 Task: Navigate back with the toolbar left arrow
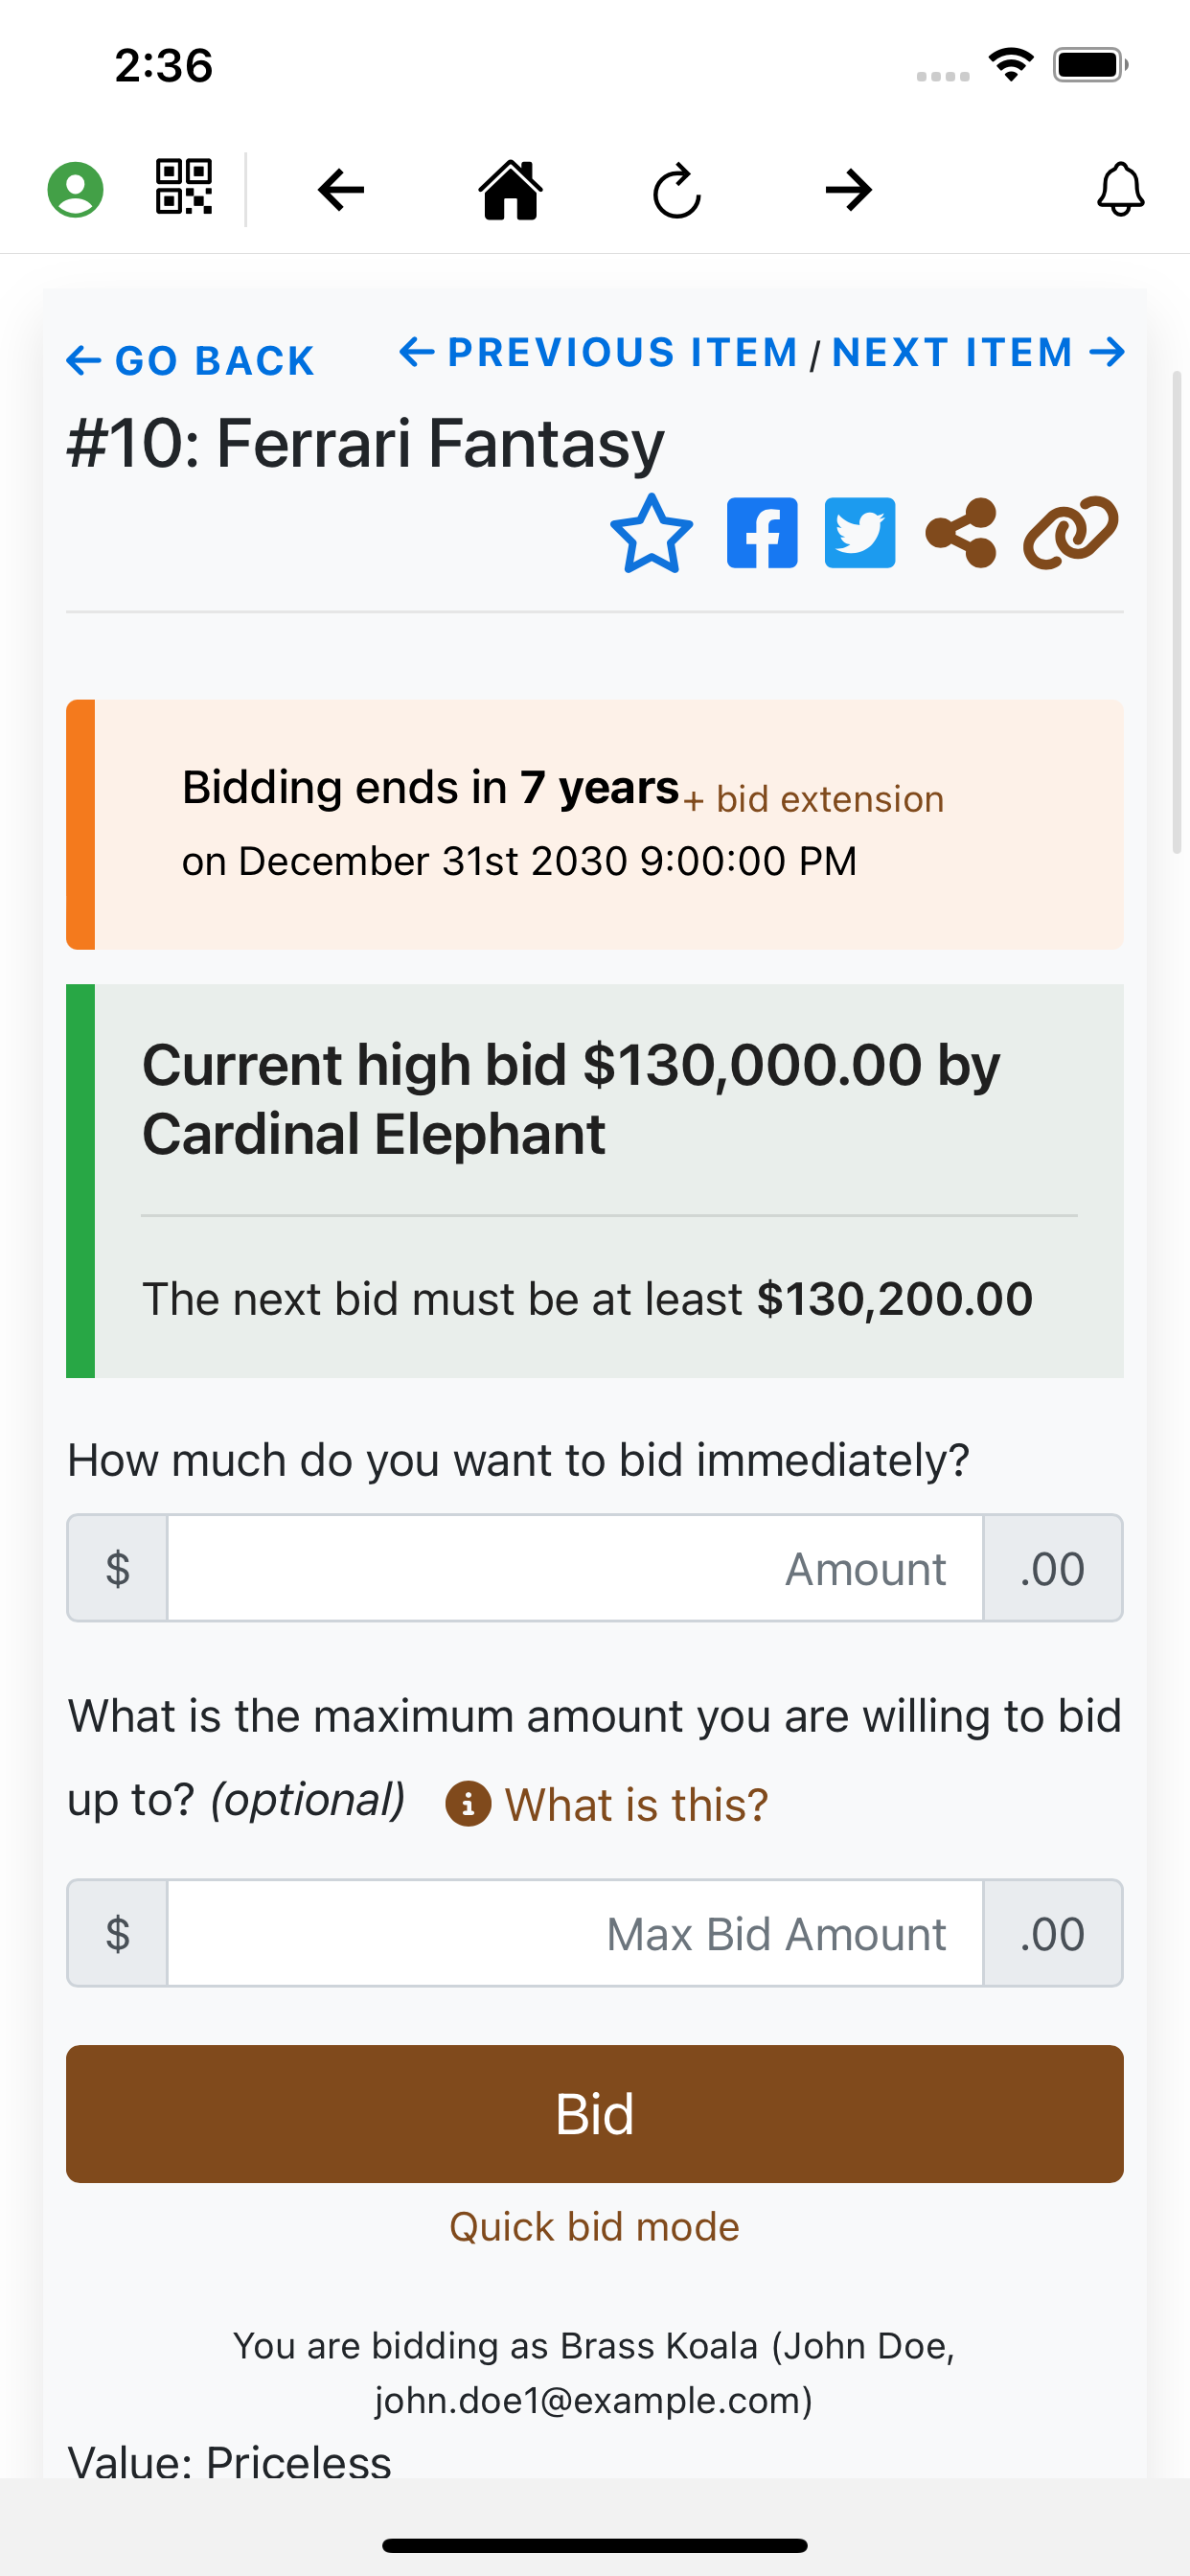(x=341, y=190)
